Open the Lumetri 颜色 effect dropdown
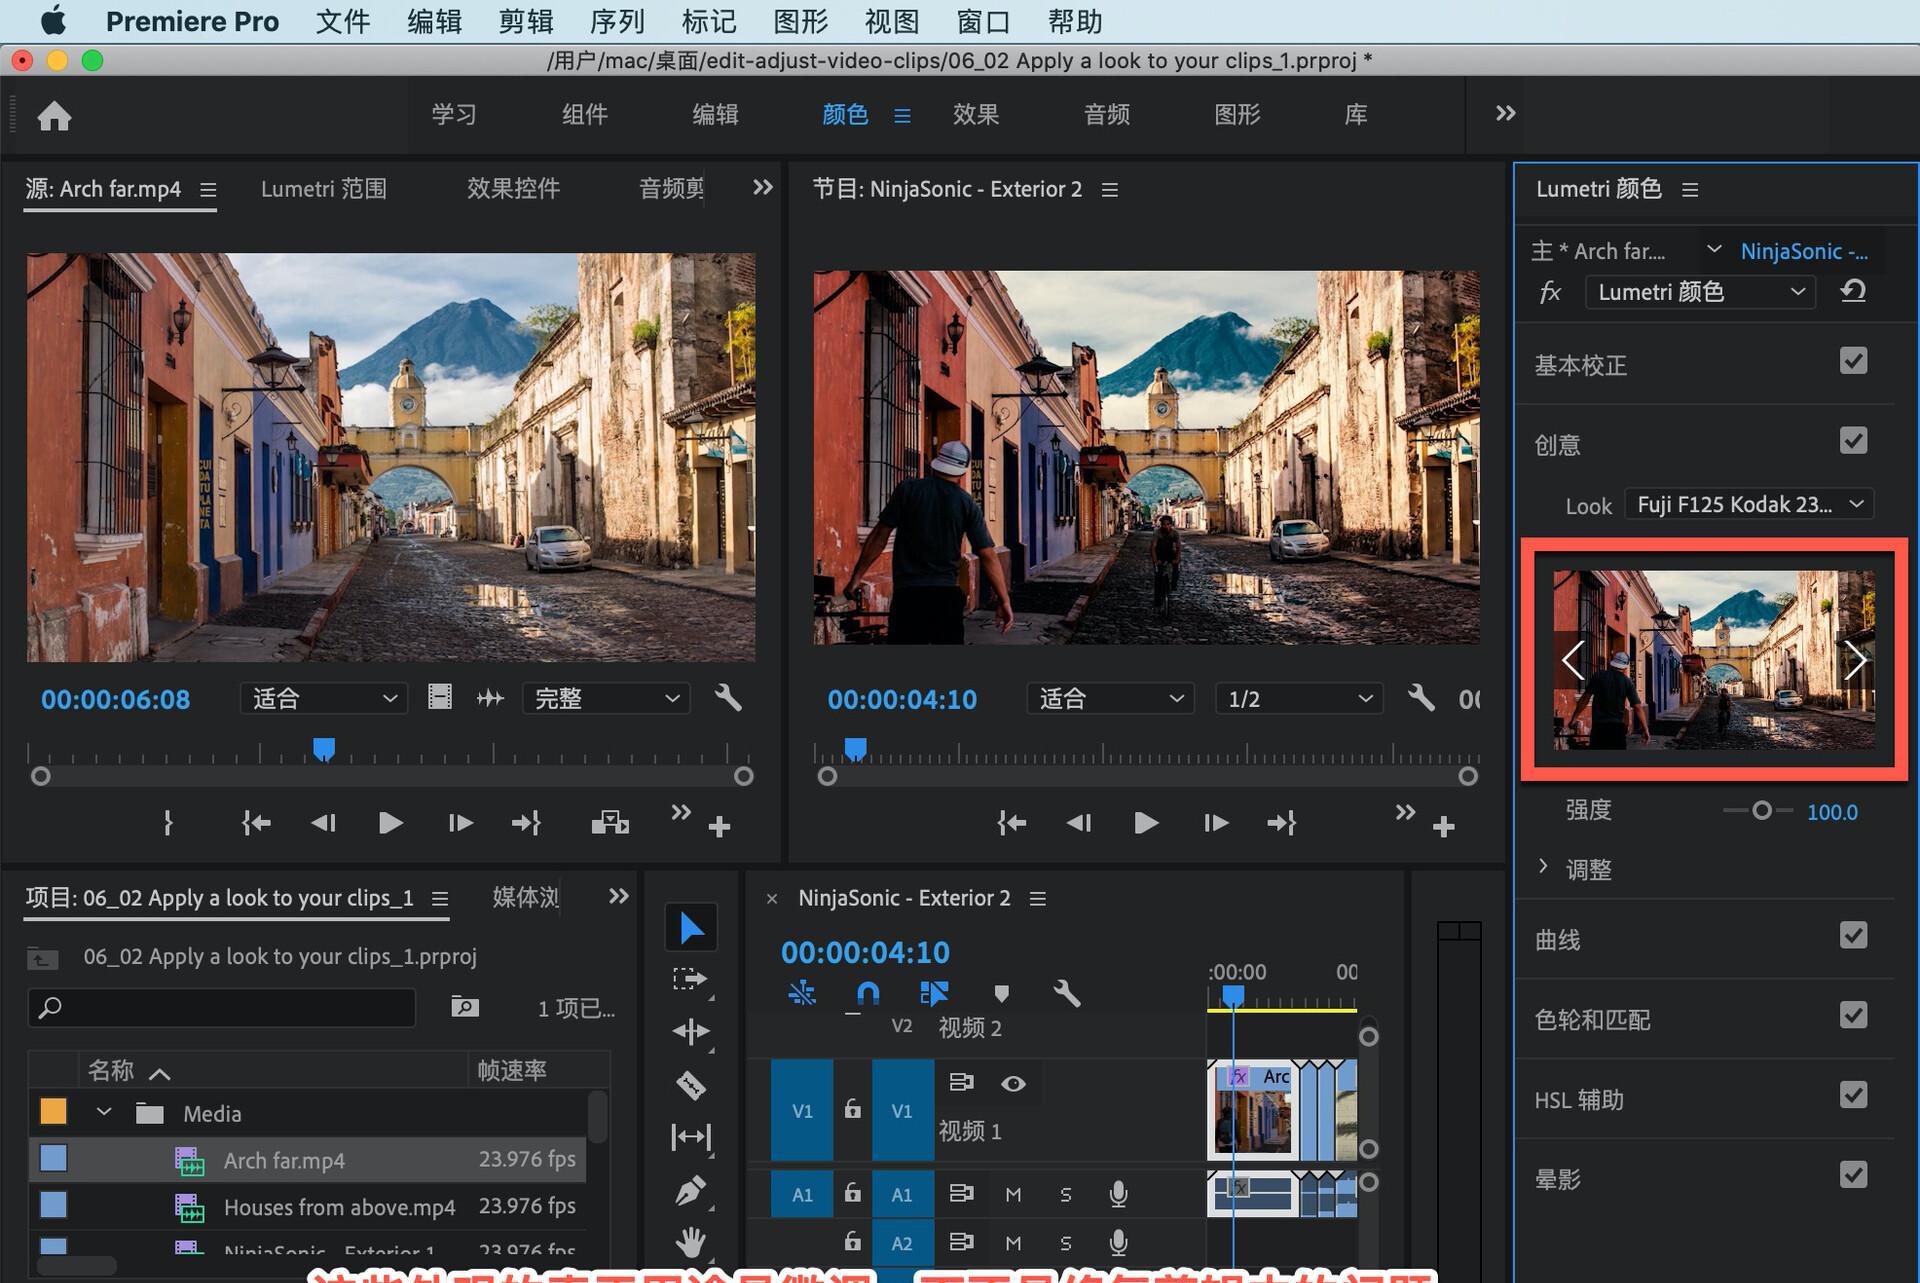The width and height of the screenshot is (1920, 1283). pyautogui.click(x=1700, y=292)
